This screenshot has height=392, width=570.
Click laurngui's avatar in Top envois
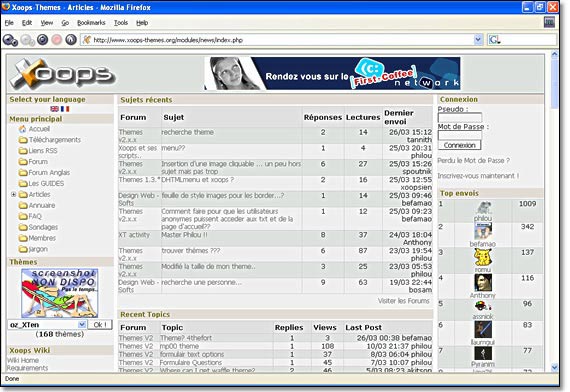[483, 330]
